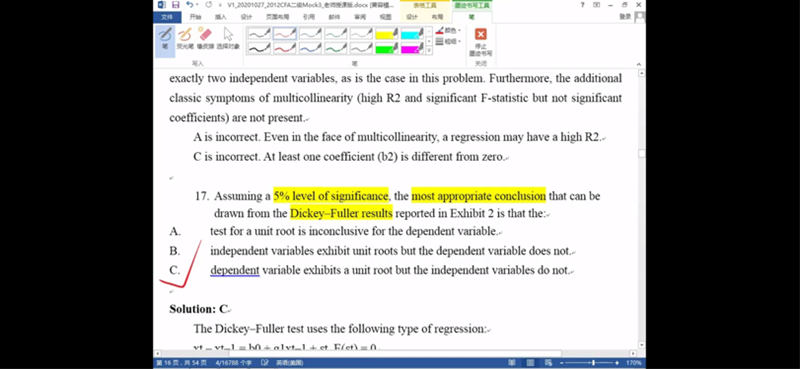Switch to the 视图 View tab
This screenshot has height=369, width=800.
pyautogui.click(x=385, y=17)
